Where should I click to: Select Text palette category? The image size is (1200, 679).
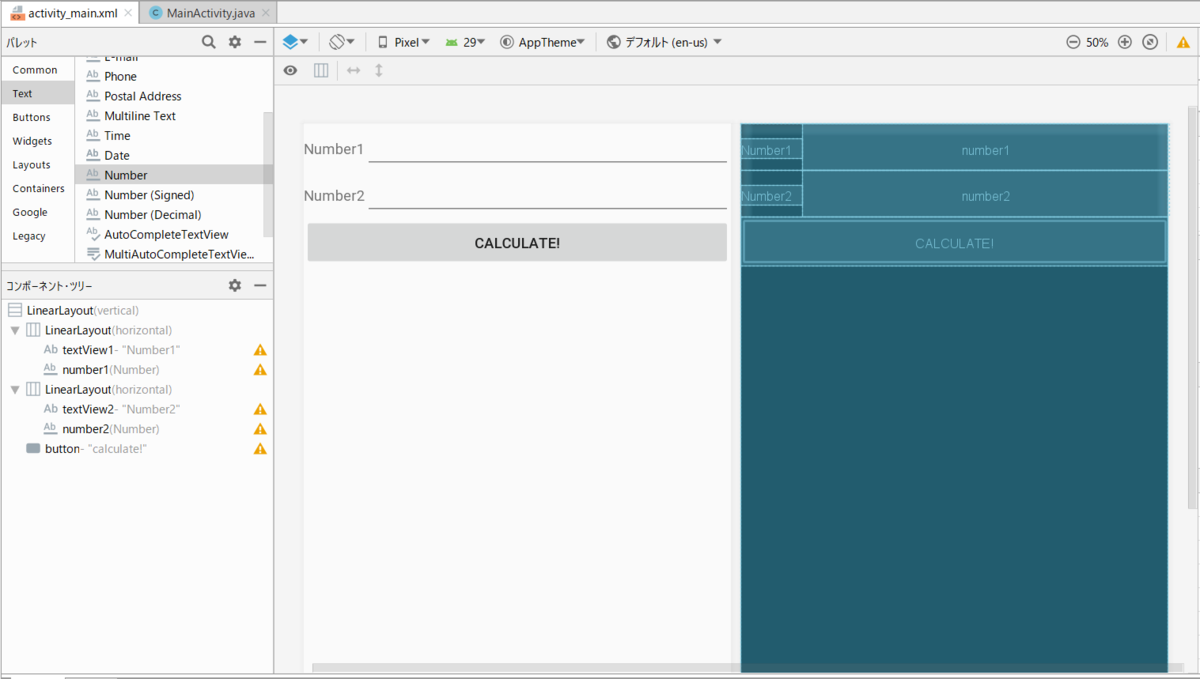pos(37,93)
